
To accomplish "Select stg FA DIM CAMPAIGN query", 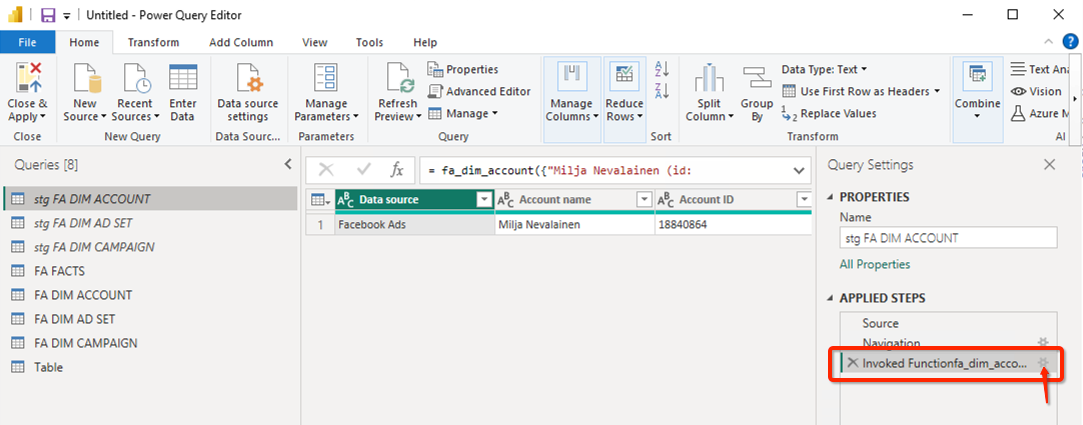I will (x=150, y=247).
